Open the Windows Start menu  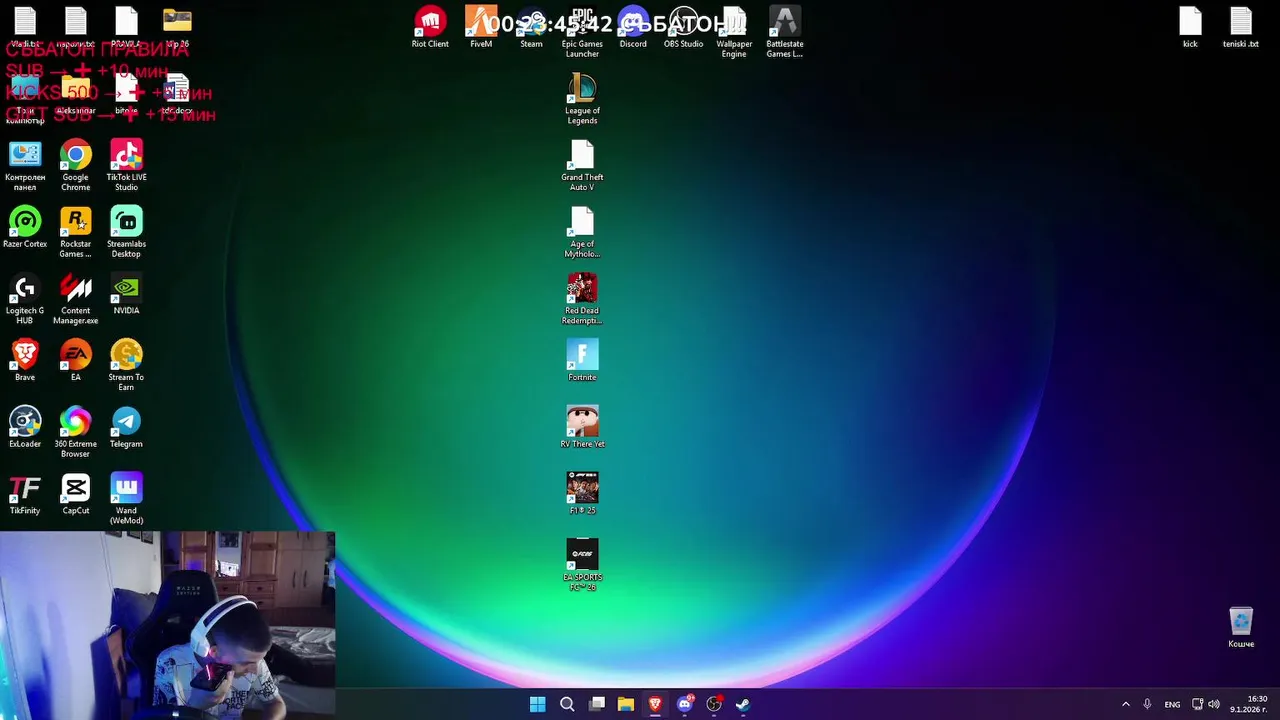pos(537,704)
